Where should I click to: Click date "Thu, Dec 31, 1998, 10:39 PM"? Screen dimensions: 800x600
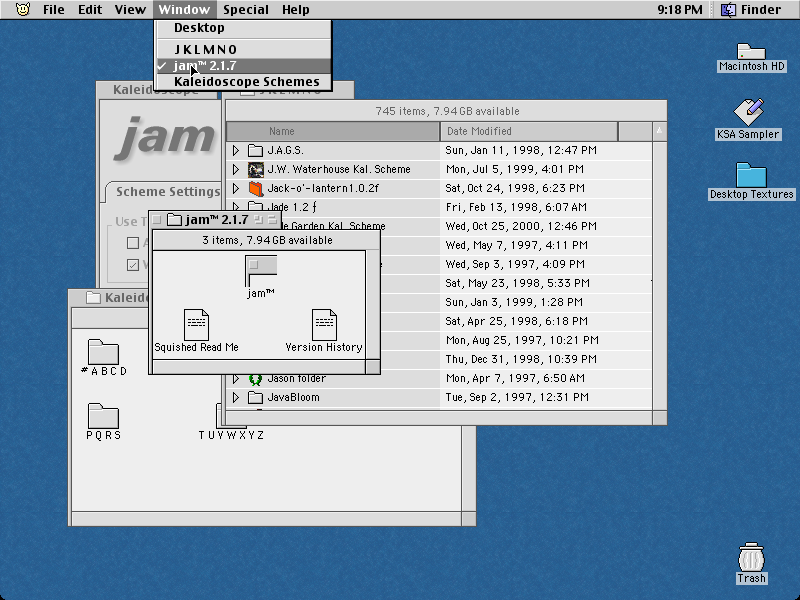521,359
